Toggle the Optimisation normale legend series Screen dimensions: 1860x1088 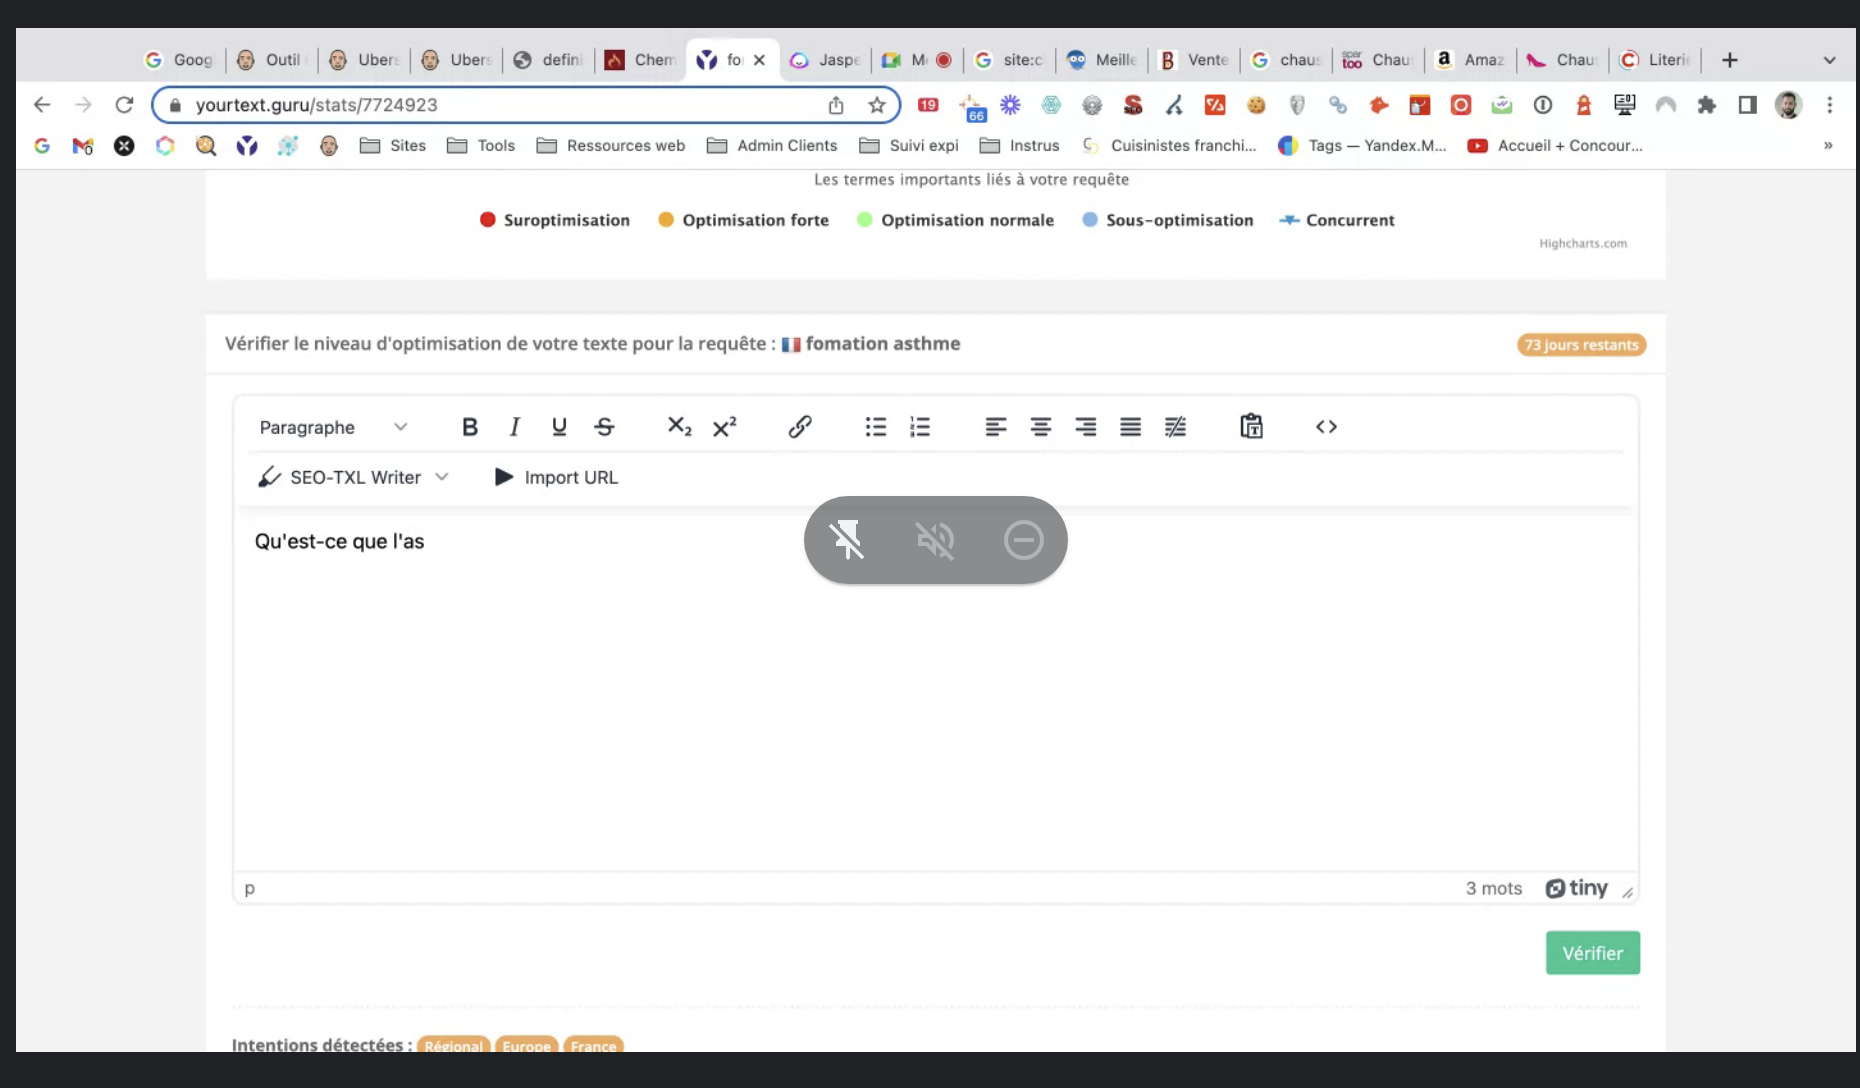(955, 220)
